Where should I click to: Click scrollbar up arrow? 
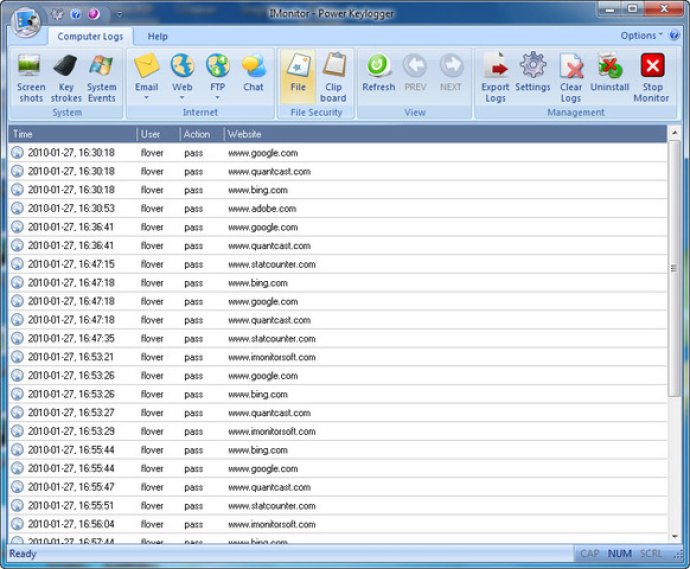(x=674, y=132)
